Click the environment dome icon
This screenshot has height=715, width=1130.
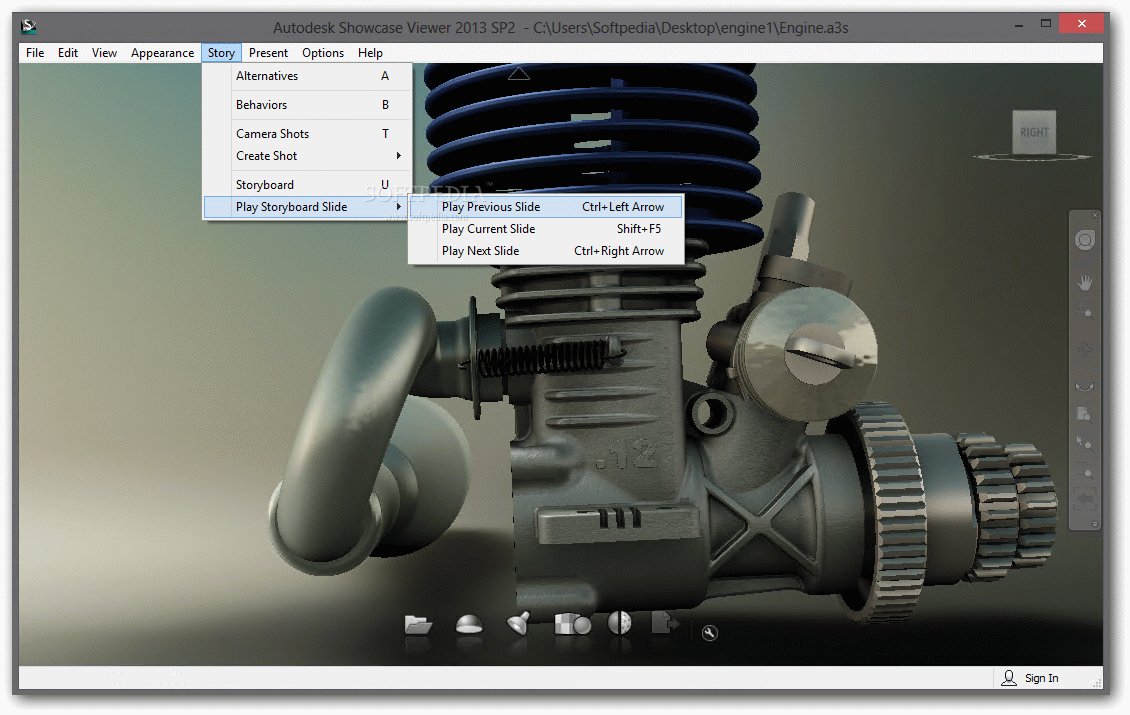pos(469,624)
